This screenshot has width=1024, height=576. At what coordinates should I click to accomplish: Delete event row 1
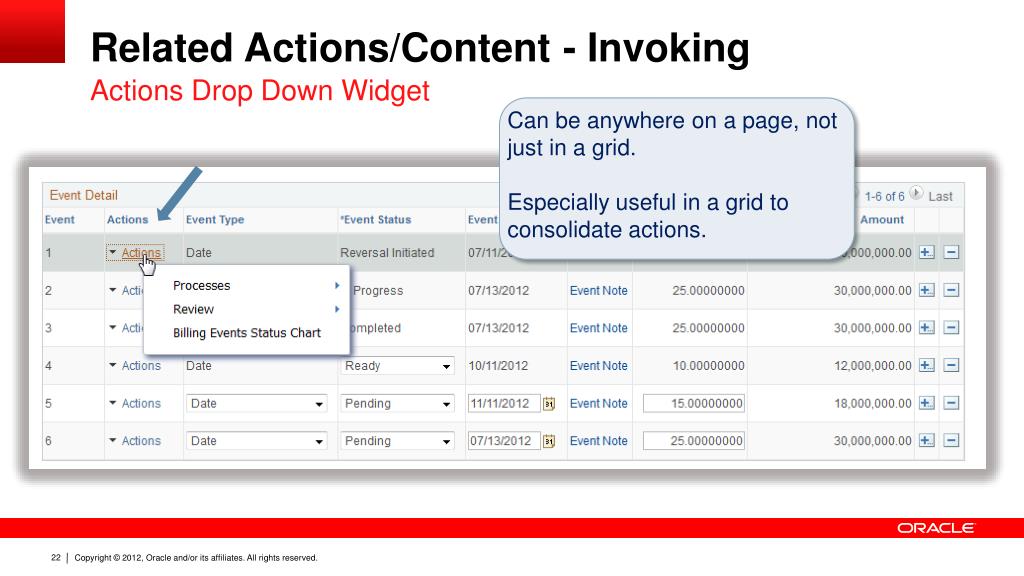(x=952, y=252)
